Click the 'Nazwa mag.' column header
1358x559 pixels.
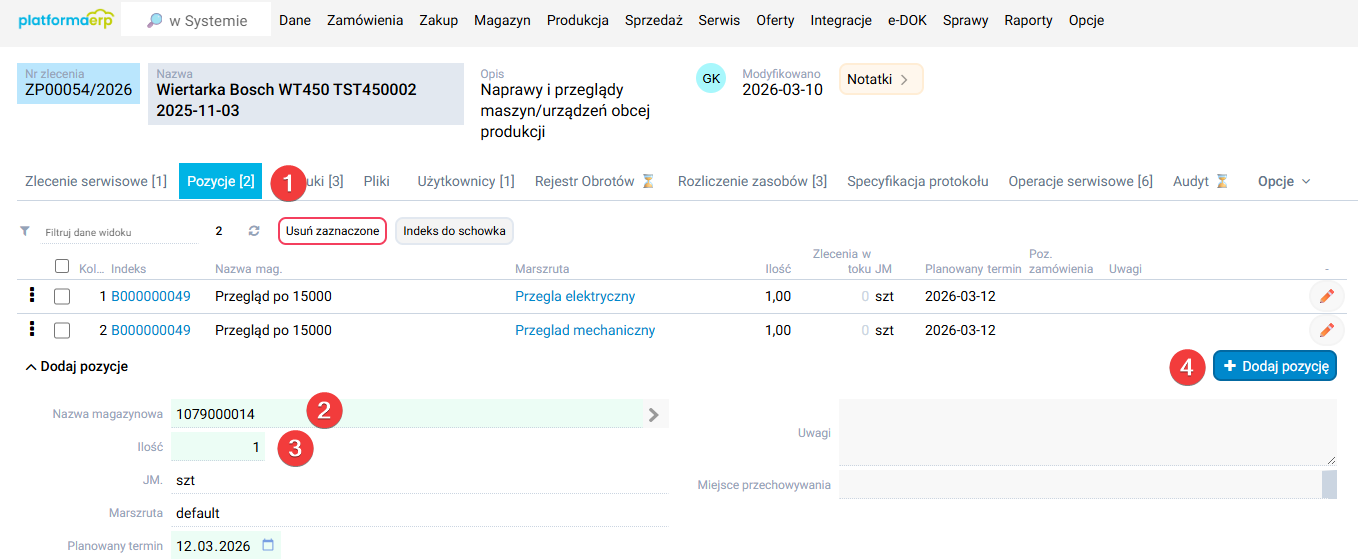(248, 269)
